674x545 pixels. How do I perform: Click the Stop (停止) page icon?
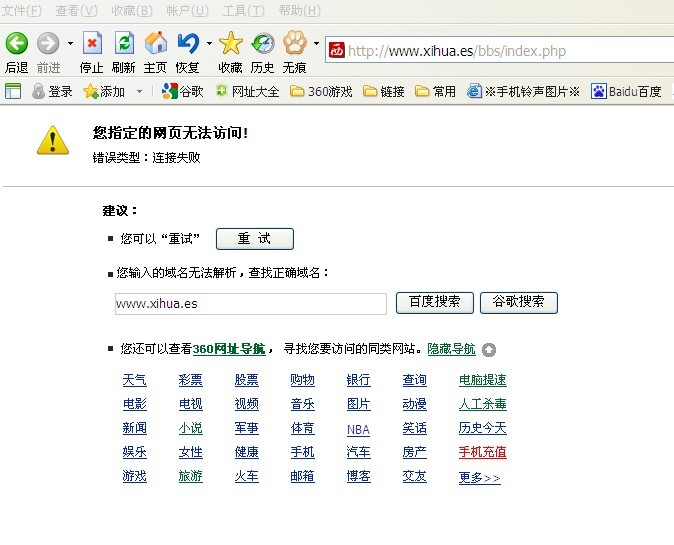coord(92,44)
